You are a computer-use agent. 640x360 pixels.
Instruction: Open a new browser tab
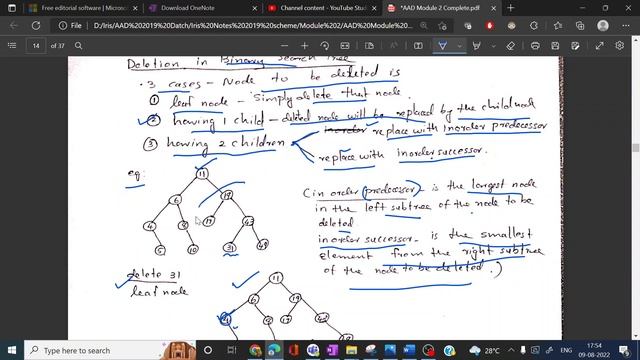(x=511, y=8)
